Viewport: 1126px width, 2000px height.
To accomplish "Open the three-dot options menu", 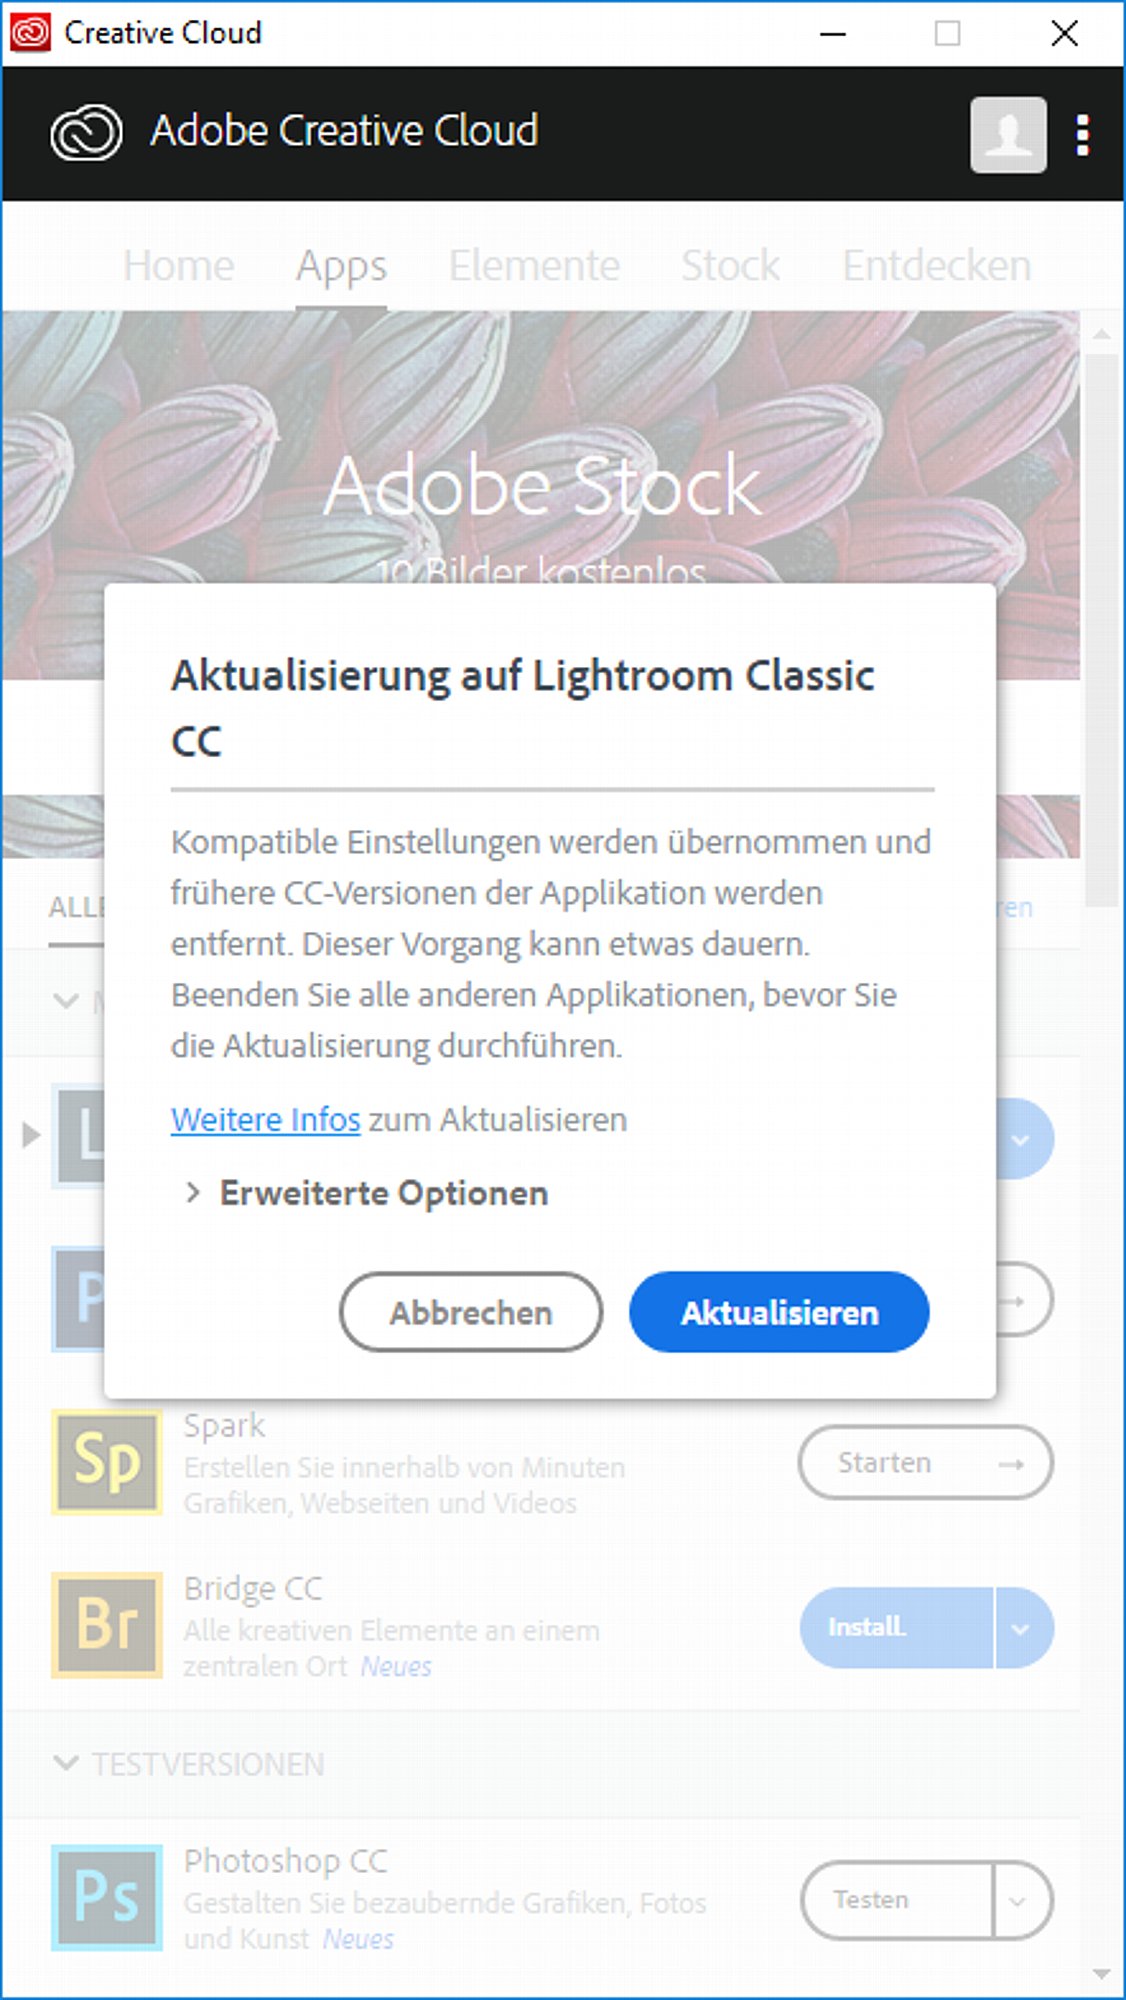I will pos(1082,135).
